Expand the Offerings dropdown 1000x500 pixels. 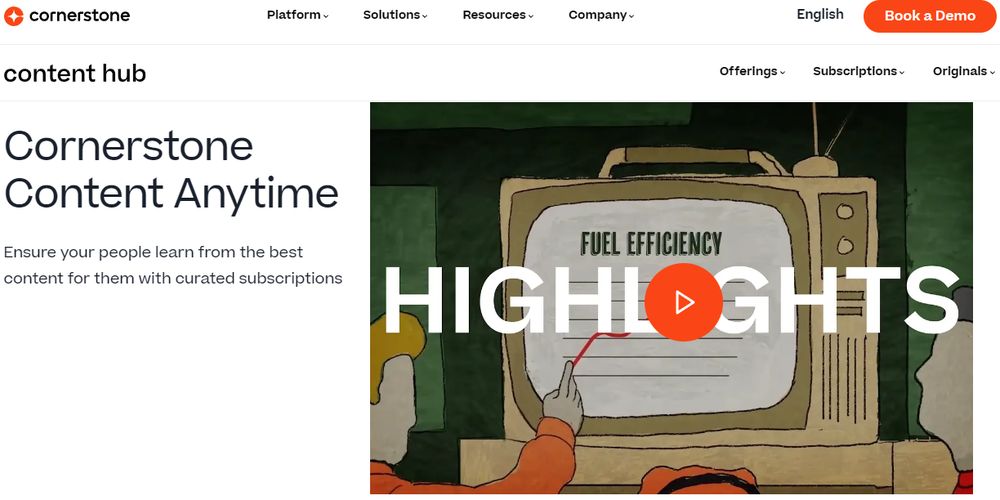pyautogui.click(x=753, y=71)
